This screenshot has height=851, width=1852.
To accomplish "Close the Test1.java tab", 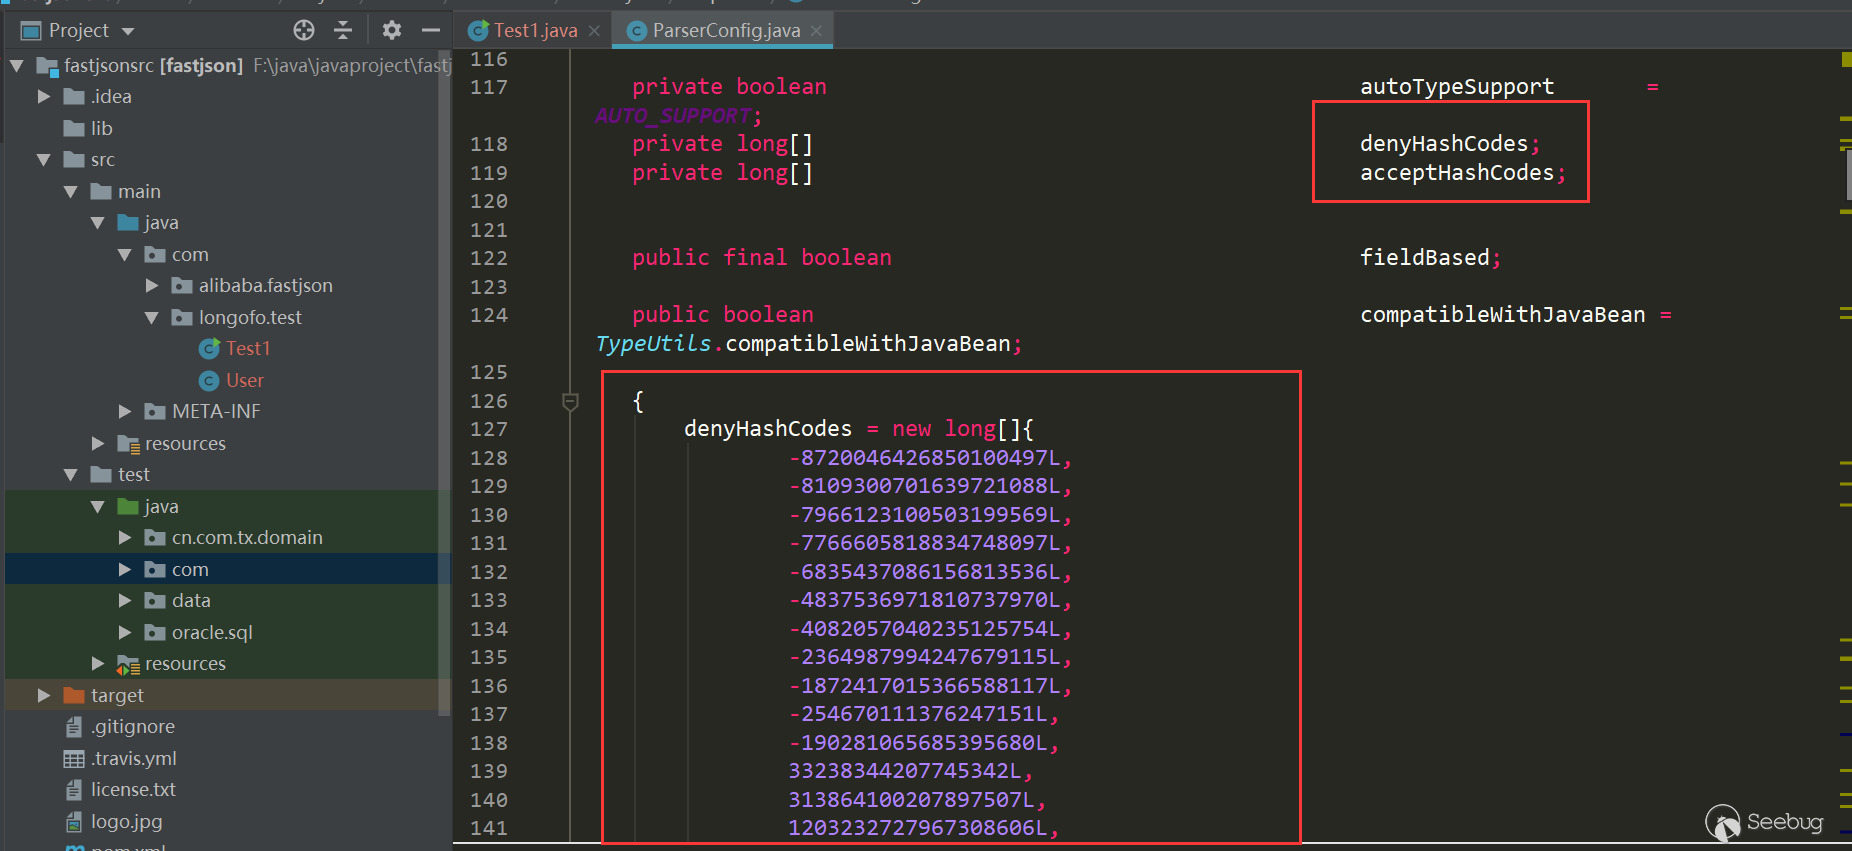I will pos(594,31).
